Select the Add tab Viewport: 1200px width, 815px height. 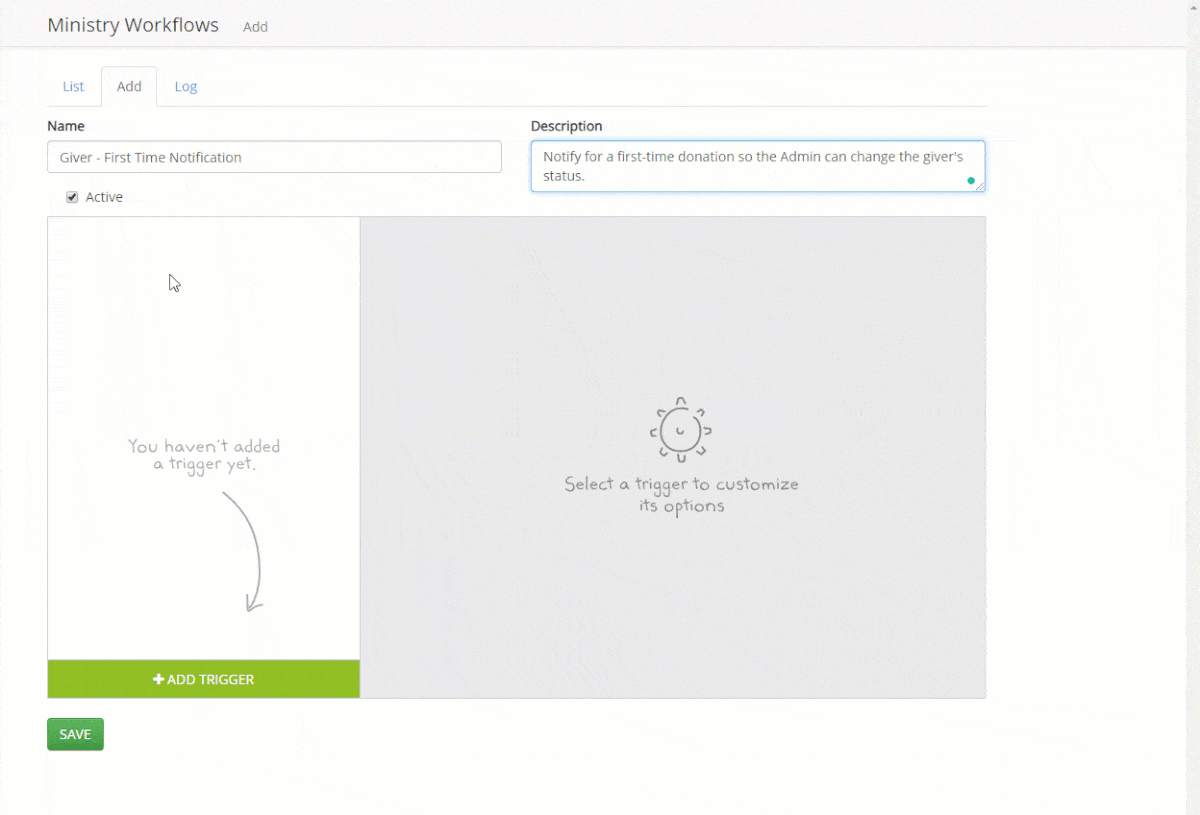[129, 86]
